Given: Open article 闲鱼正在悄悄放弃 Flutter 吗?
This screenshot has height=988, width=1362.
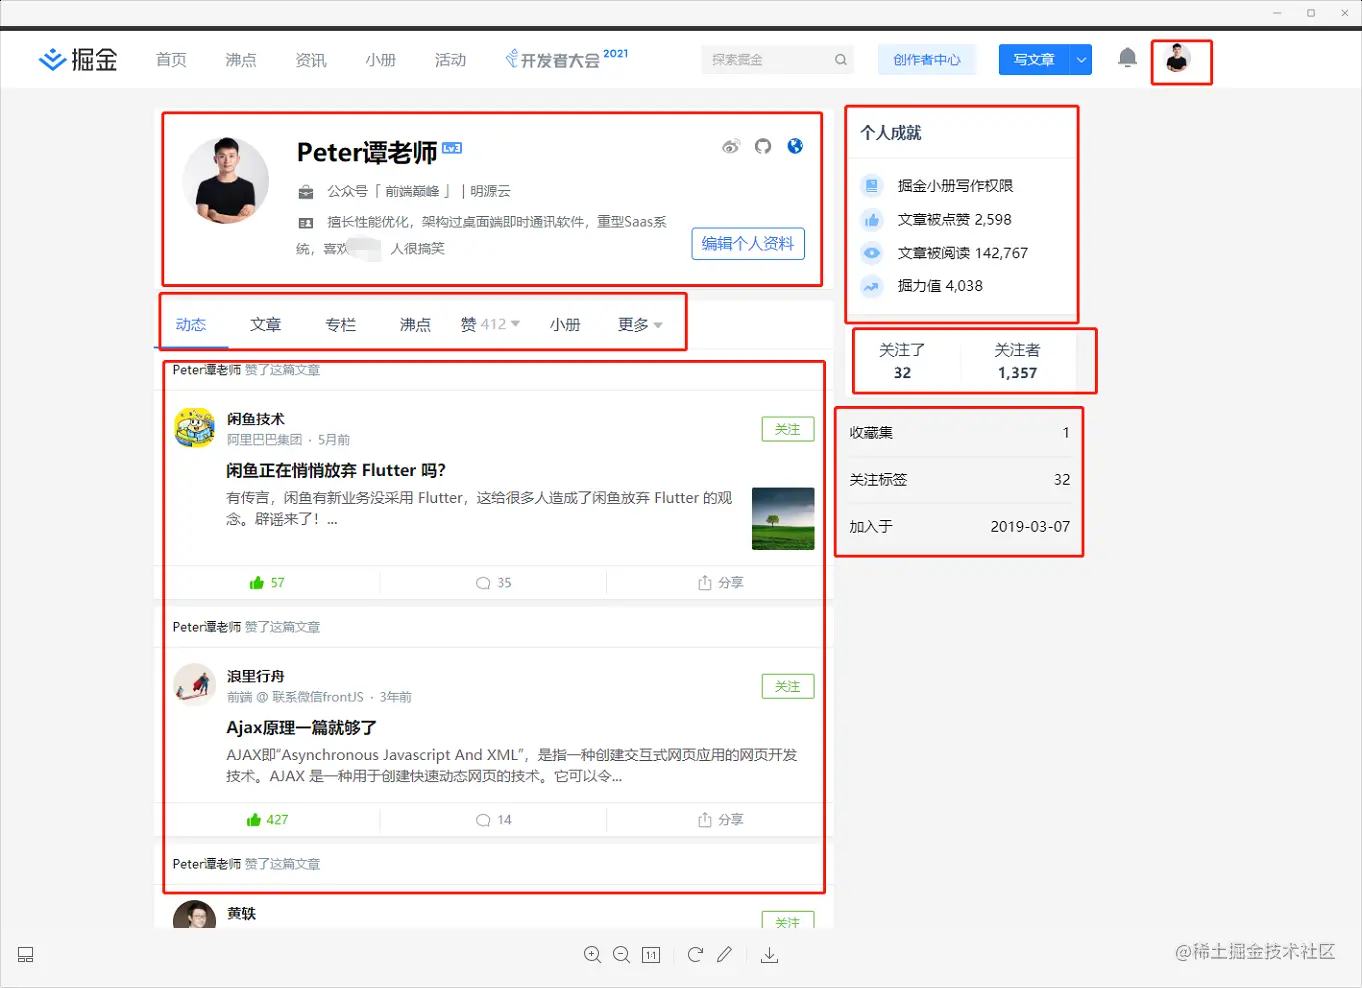Looking at the screenshot, I should click(336, 470).
